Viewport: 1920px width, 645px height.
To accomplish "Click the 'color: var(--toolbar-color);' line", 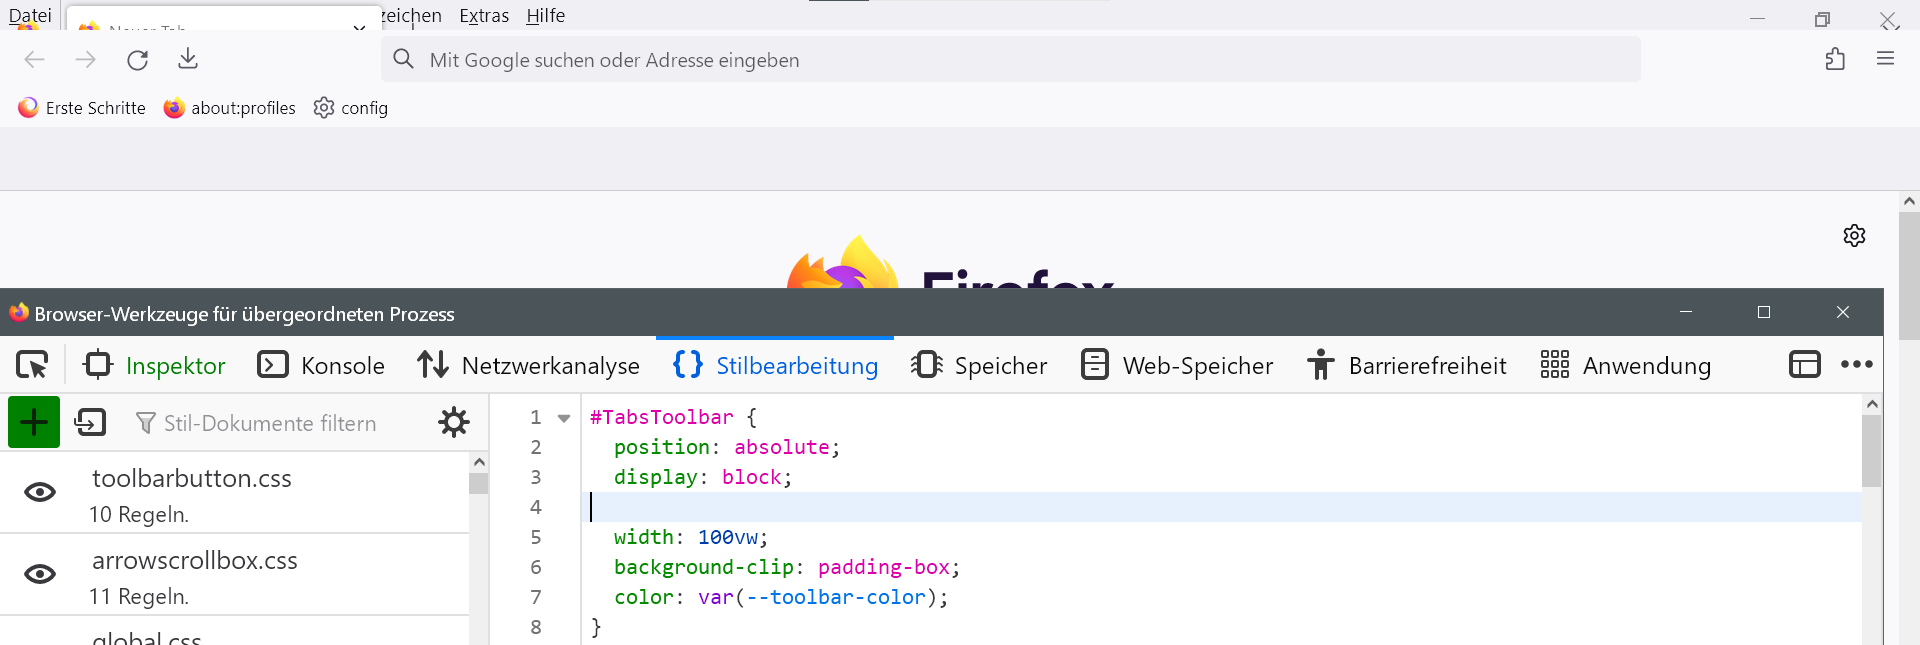I will click(781, 597).
